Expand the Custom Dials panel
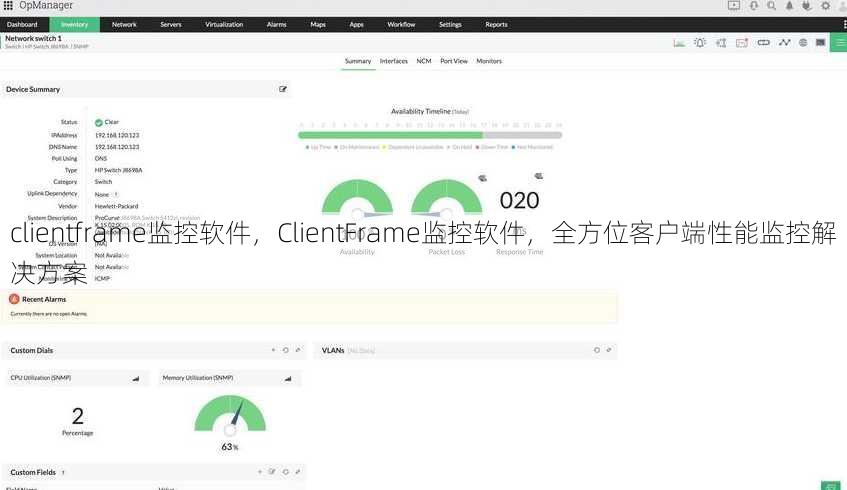The width and height of the screenshot is (847, 490). 298,350
